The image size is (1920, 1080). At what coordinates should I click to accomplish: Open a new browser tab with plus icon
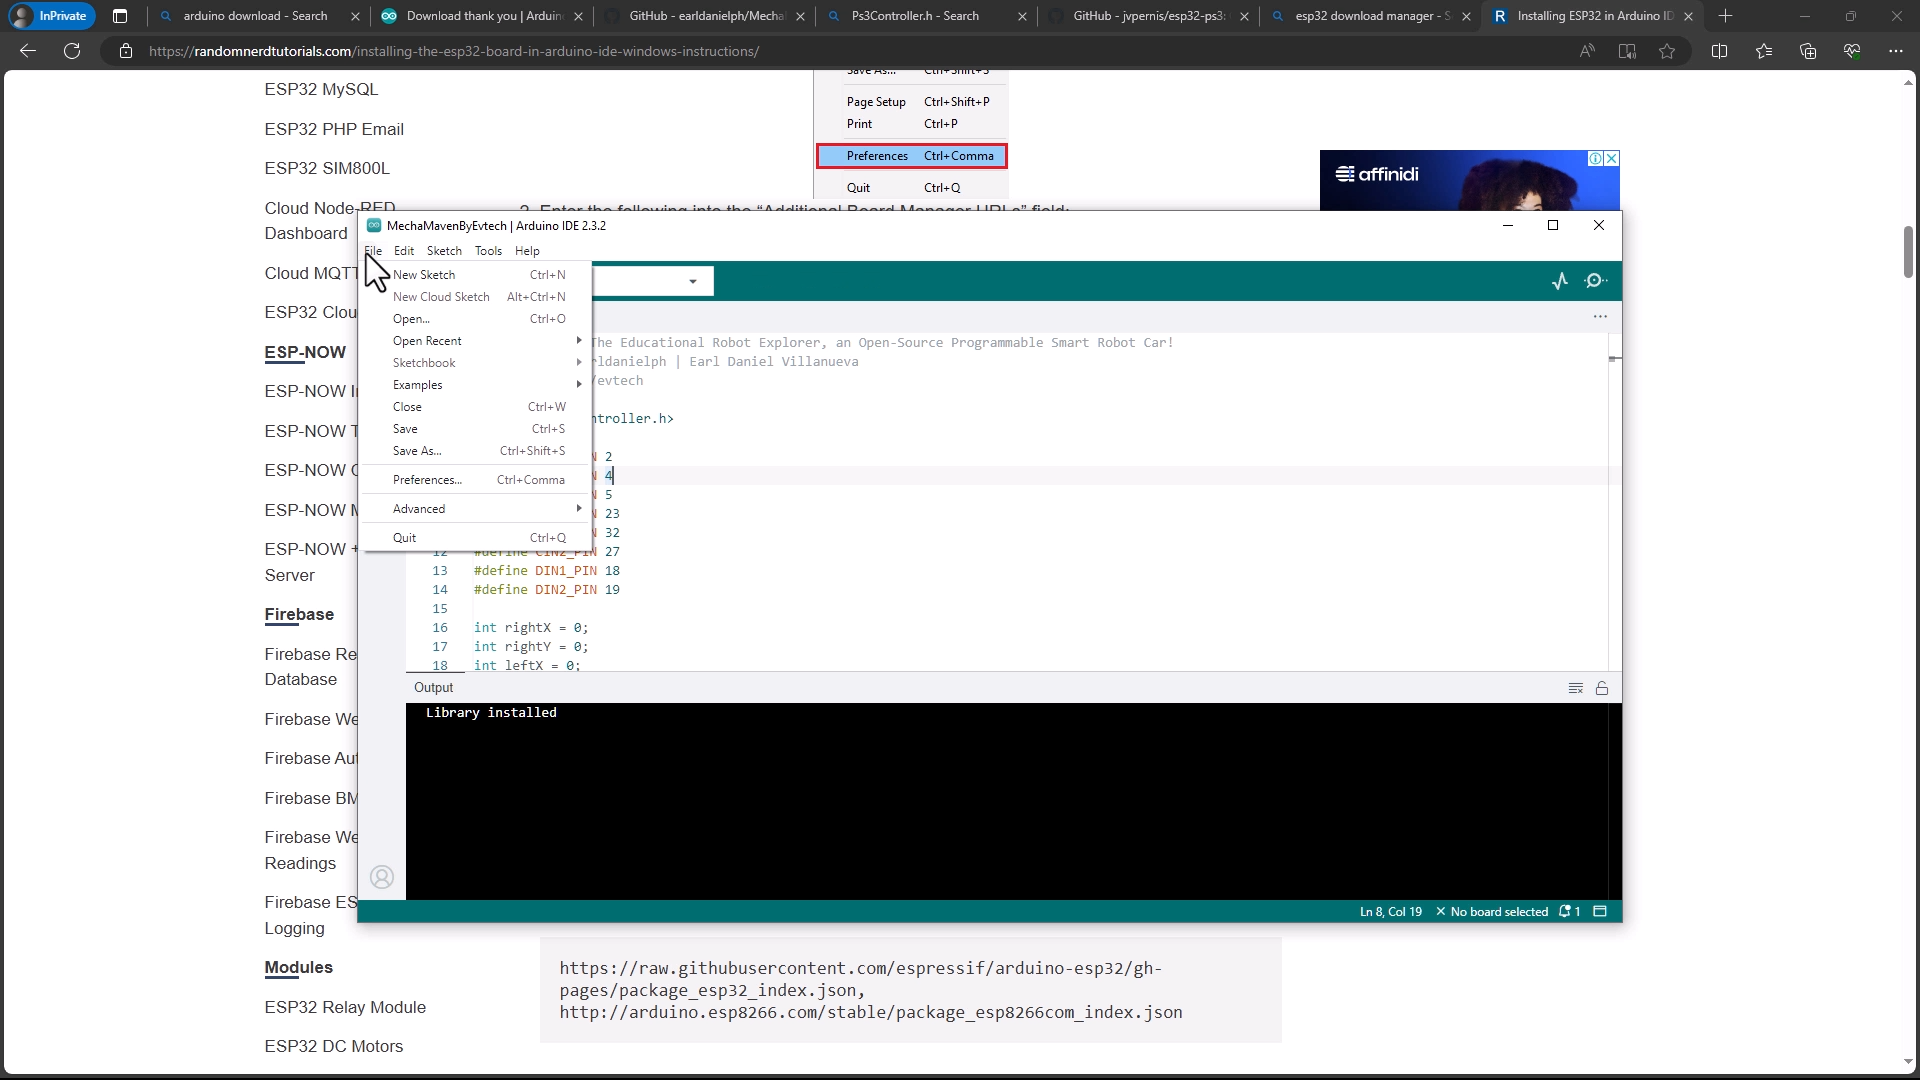[x=1725, y=16]
